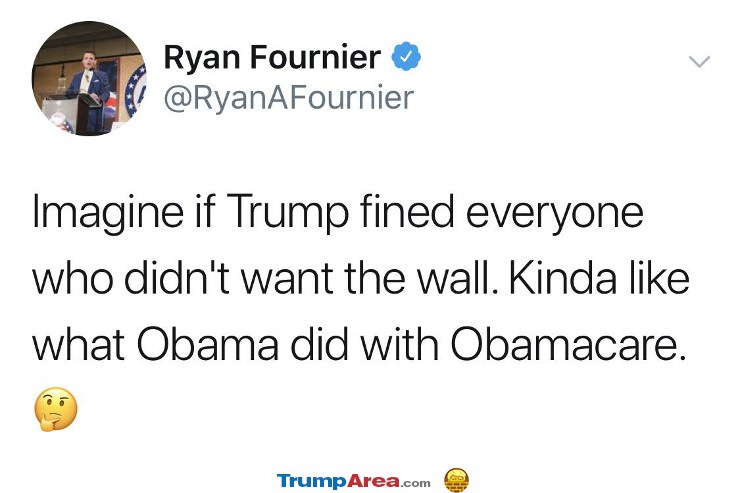
Task: Open the TrumpArea.com watermark link
Action: click(x=353, y=481)
